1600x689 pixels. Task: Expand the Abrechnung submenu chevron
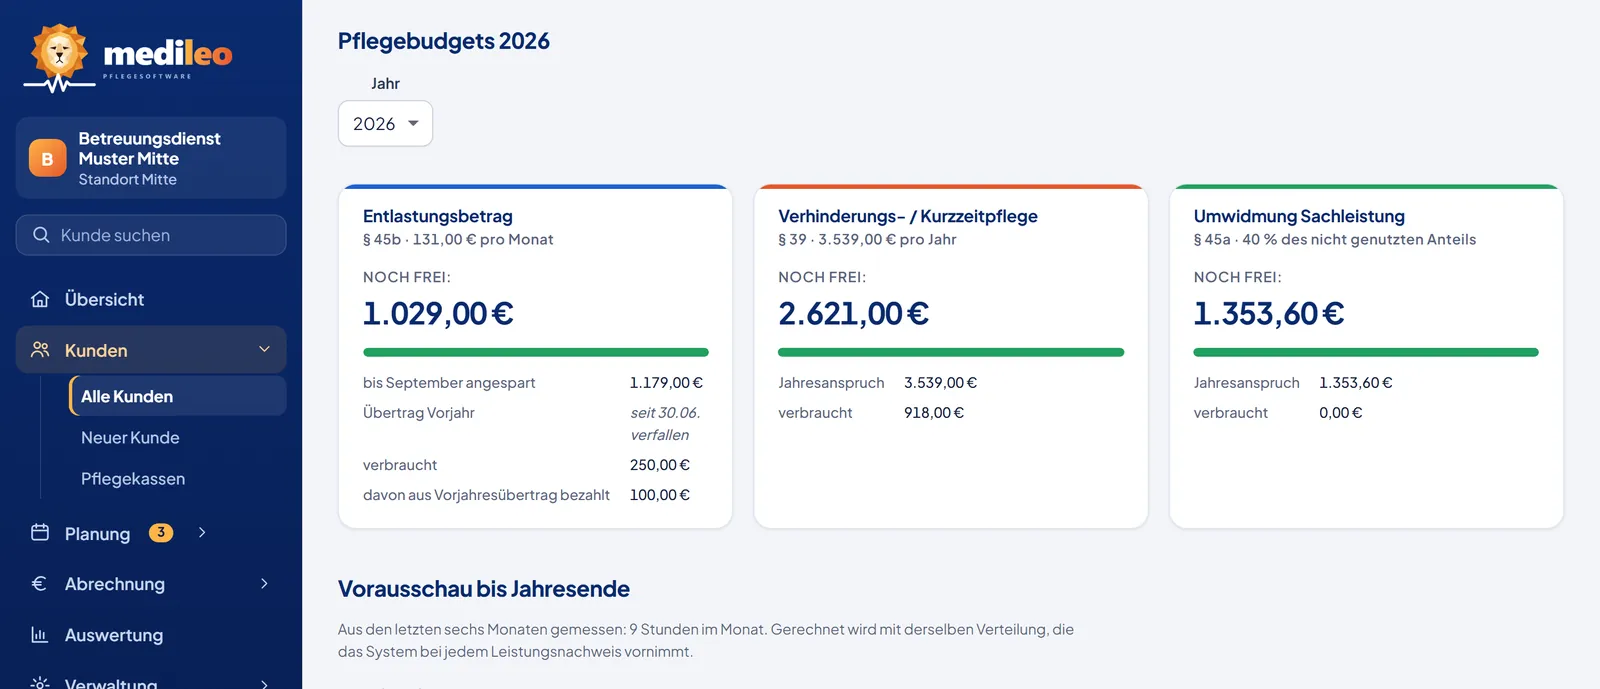pyautogui.click(x=264, y=583)
